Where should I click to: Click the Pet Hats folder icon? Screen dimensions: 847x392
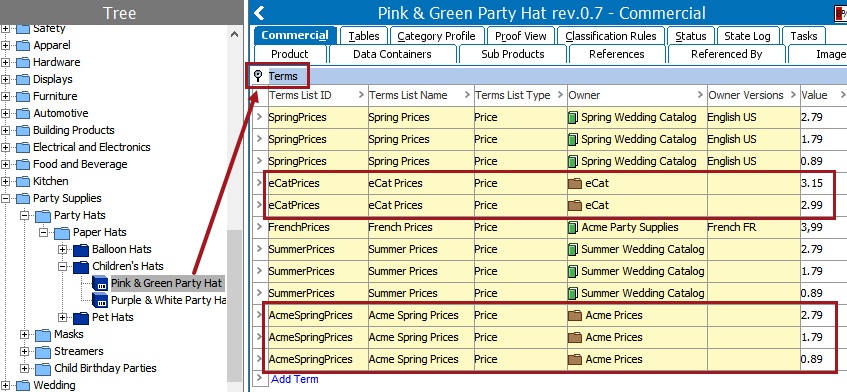[x=81, y=317]
